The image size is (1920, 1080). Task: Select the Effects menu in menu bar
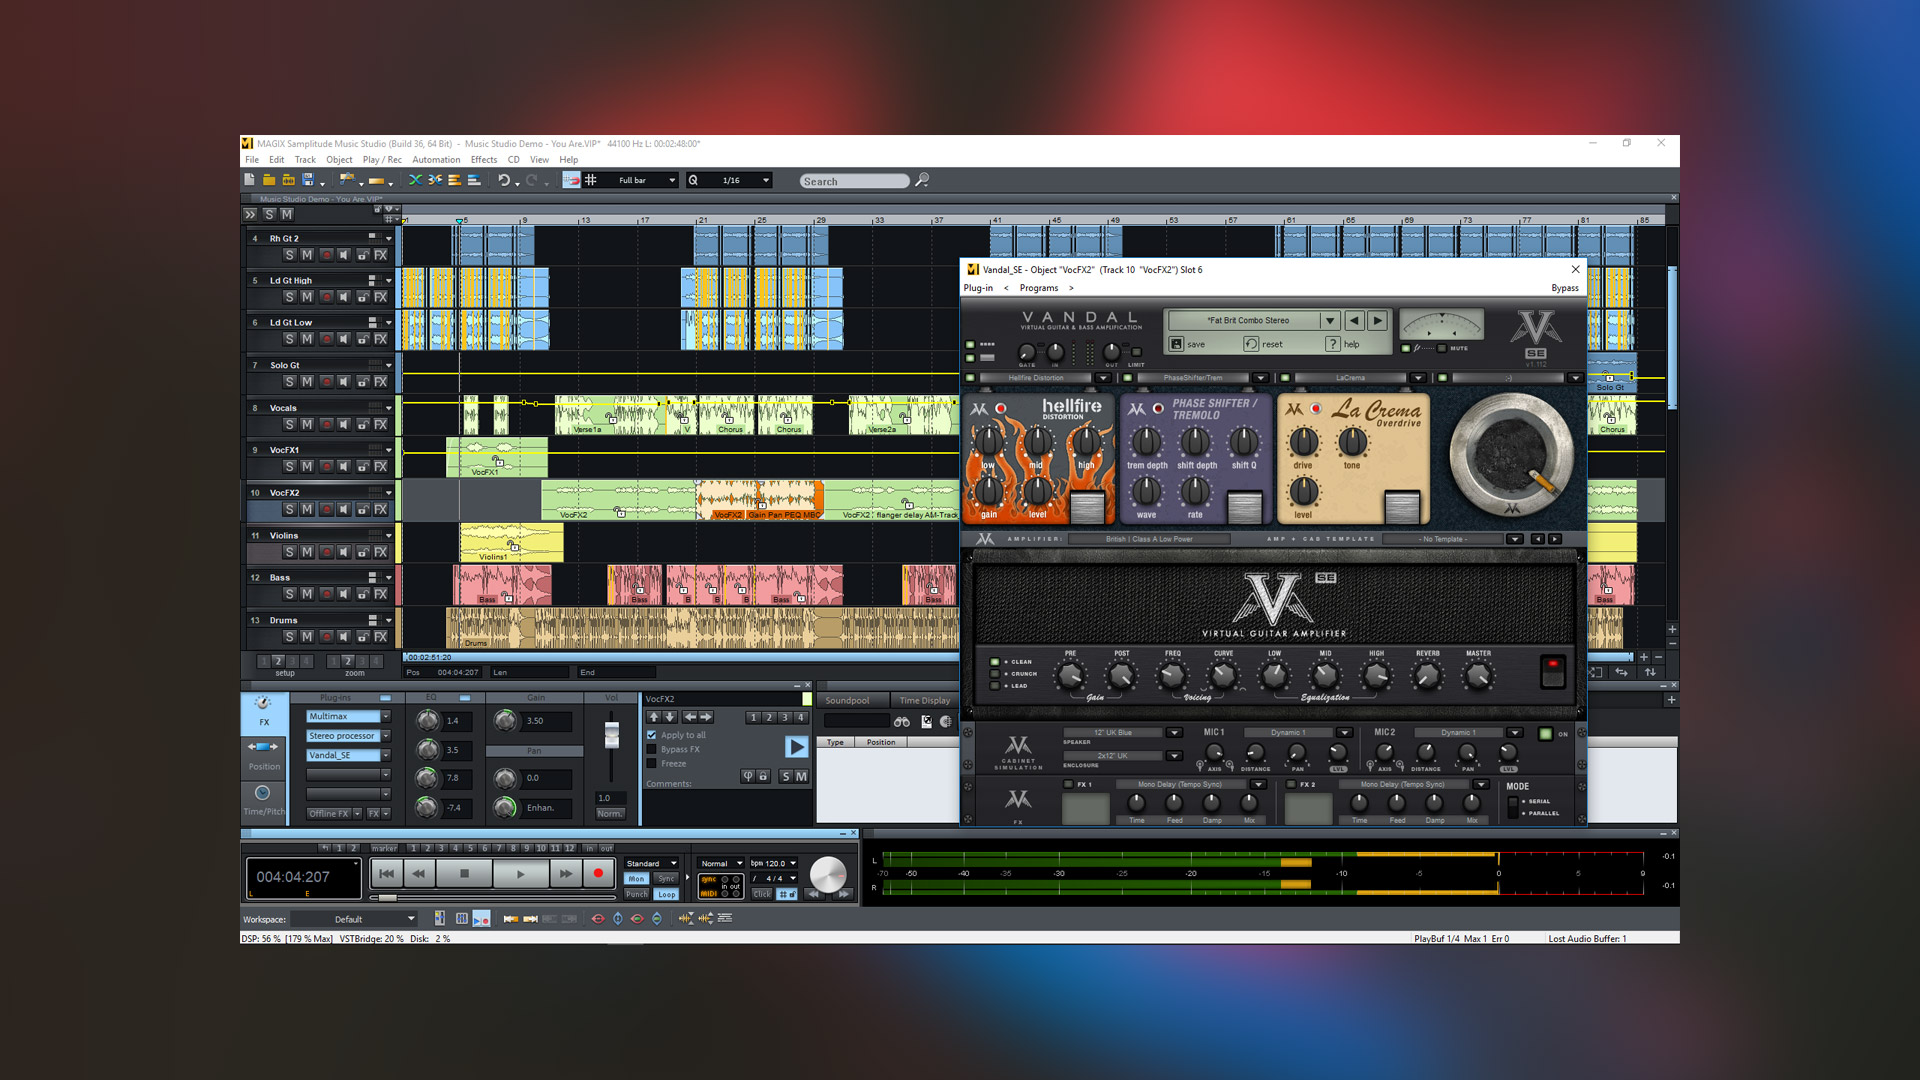[483, 160]
